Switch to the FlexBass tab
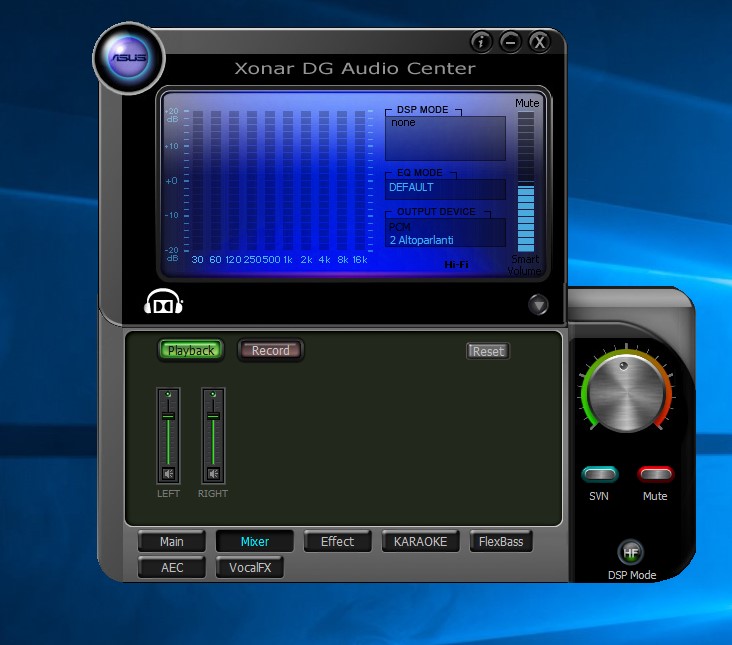Image resolution: width=732 pixels, height=645 pixels. (501, 541)
